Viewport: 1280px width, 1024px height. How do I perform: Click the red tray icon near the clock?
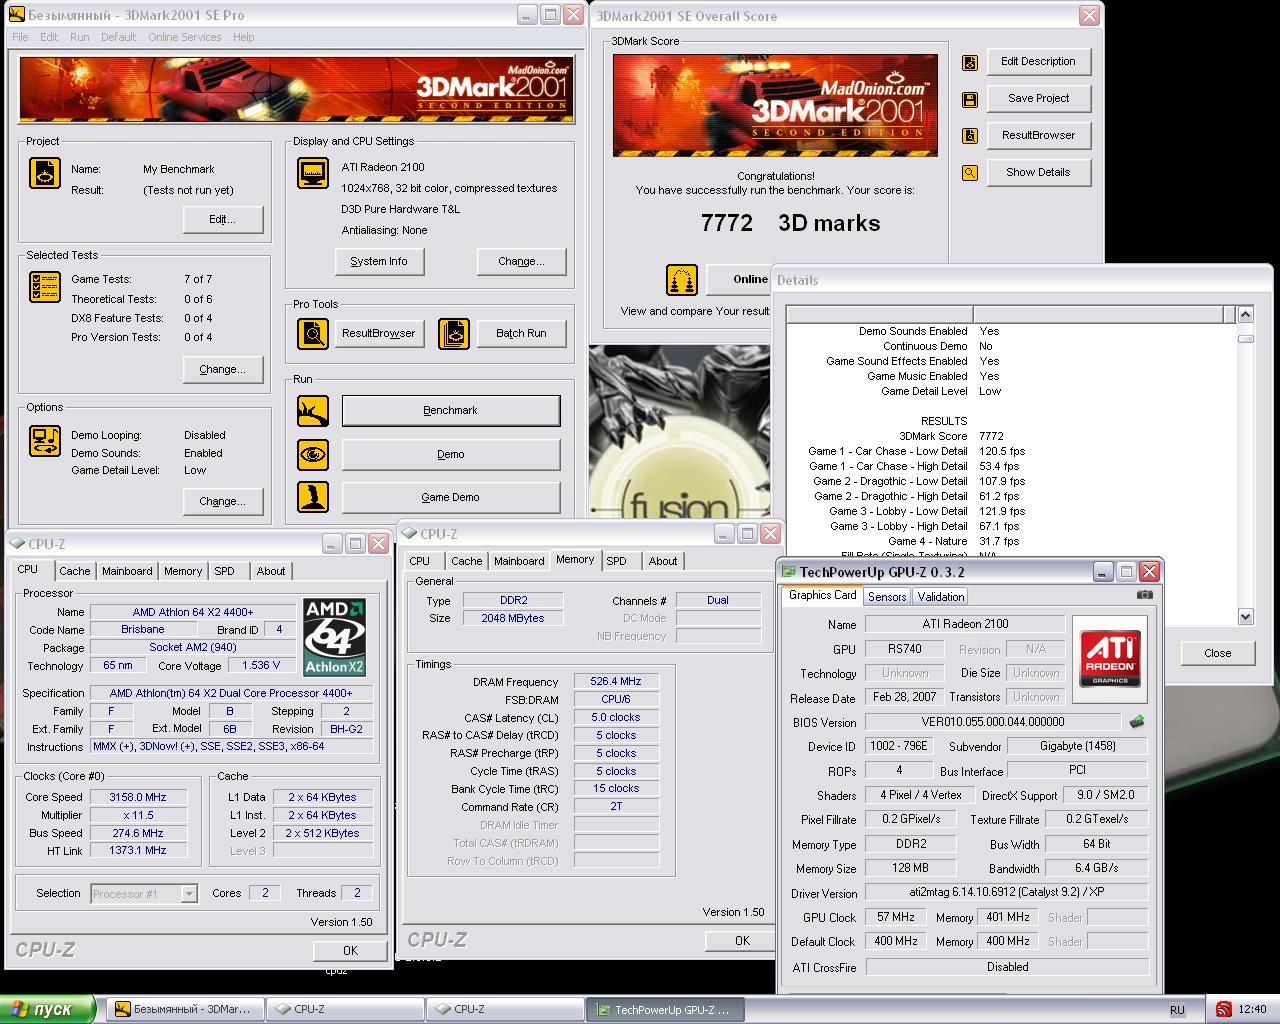1223,1010
